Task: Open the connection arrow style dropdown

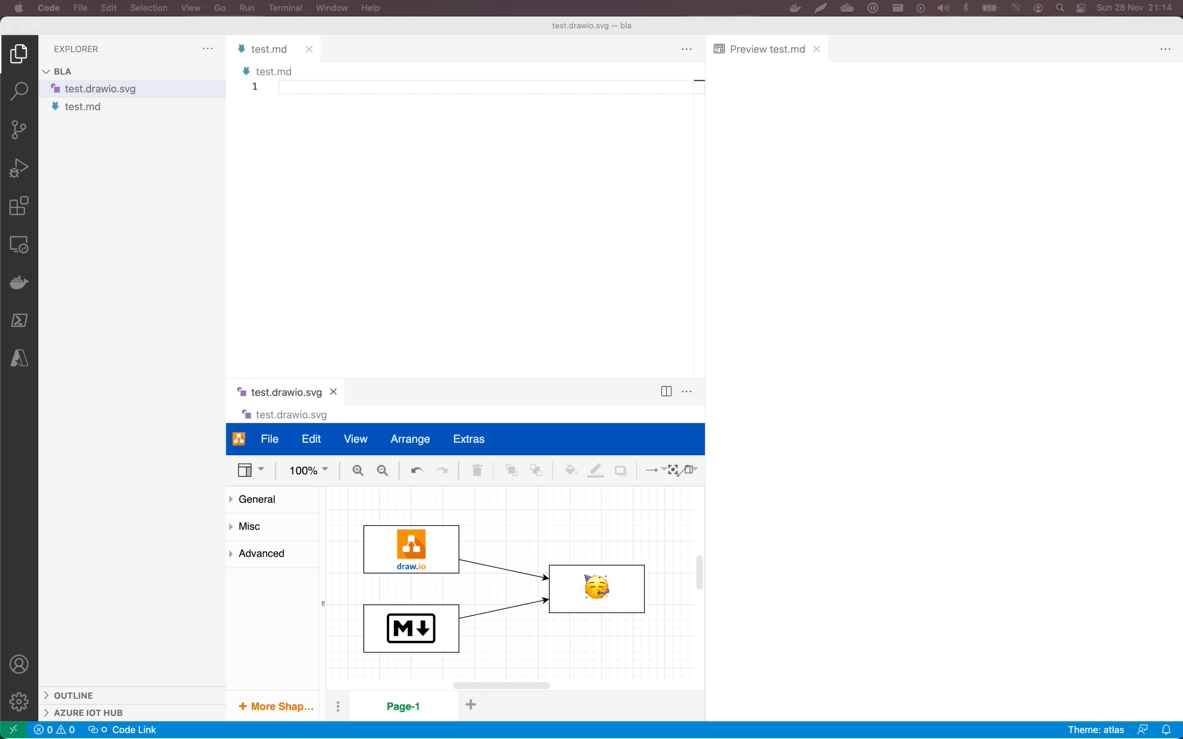Action: coord(655,471)
